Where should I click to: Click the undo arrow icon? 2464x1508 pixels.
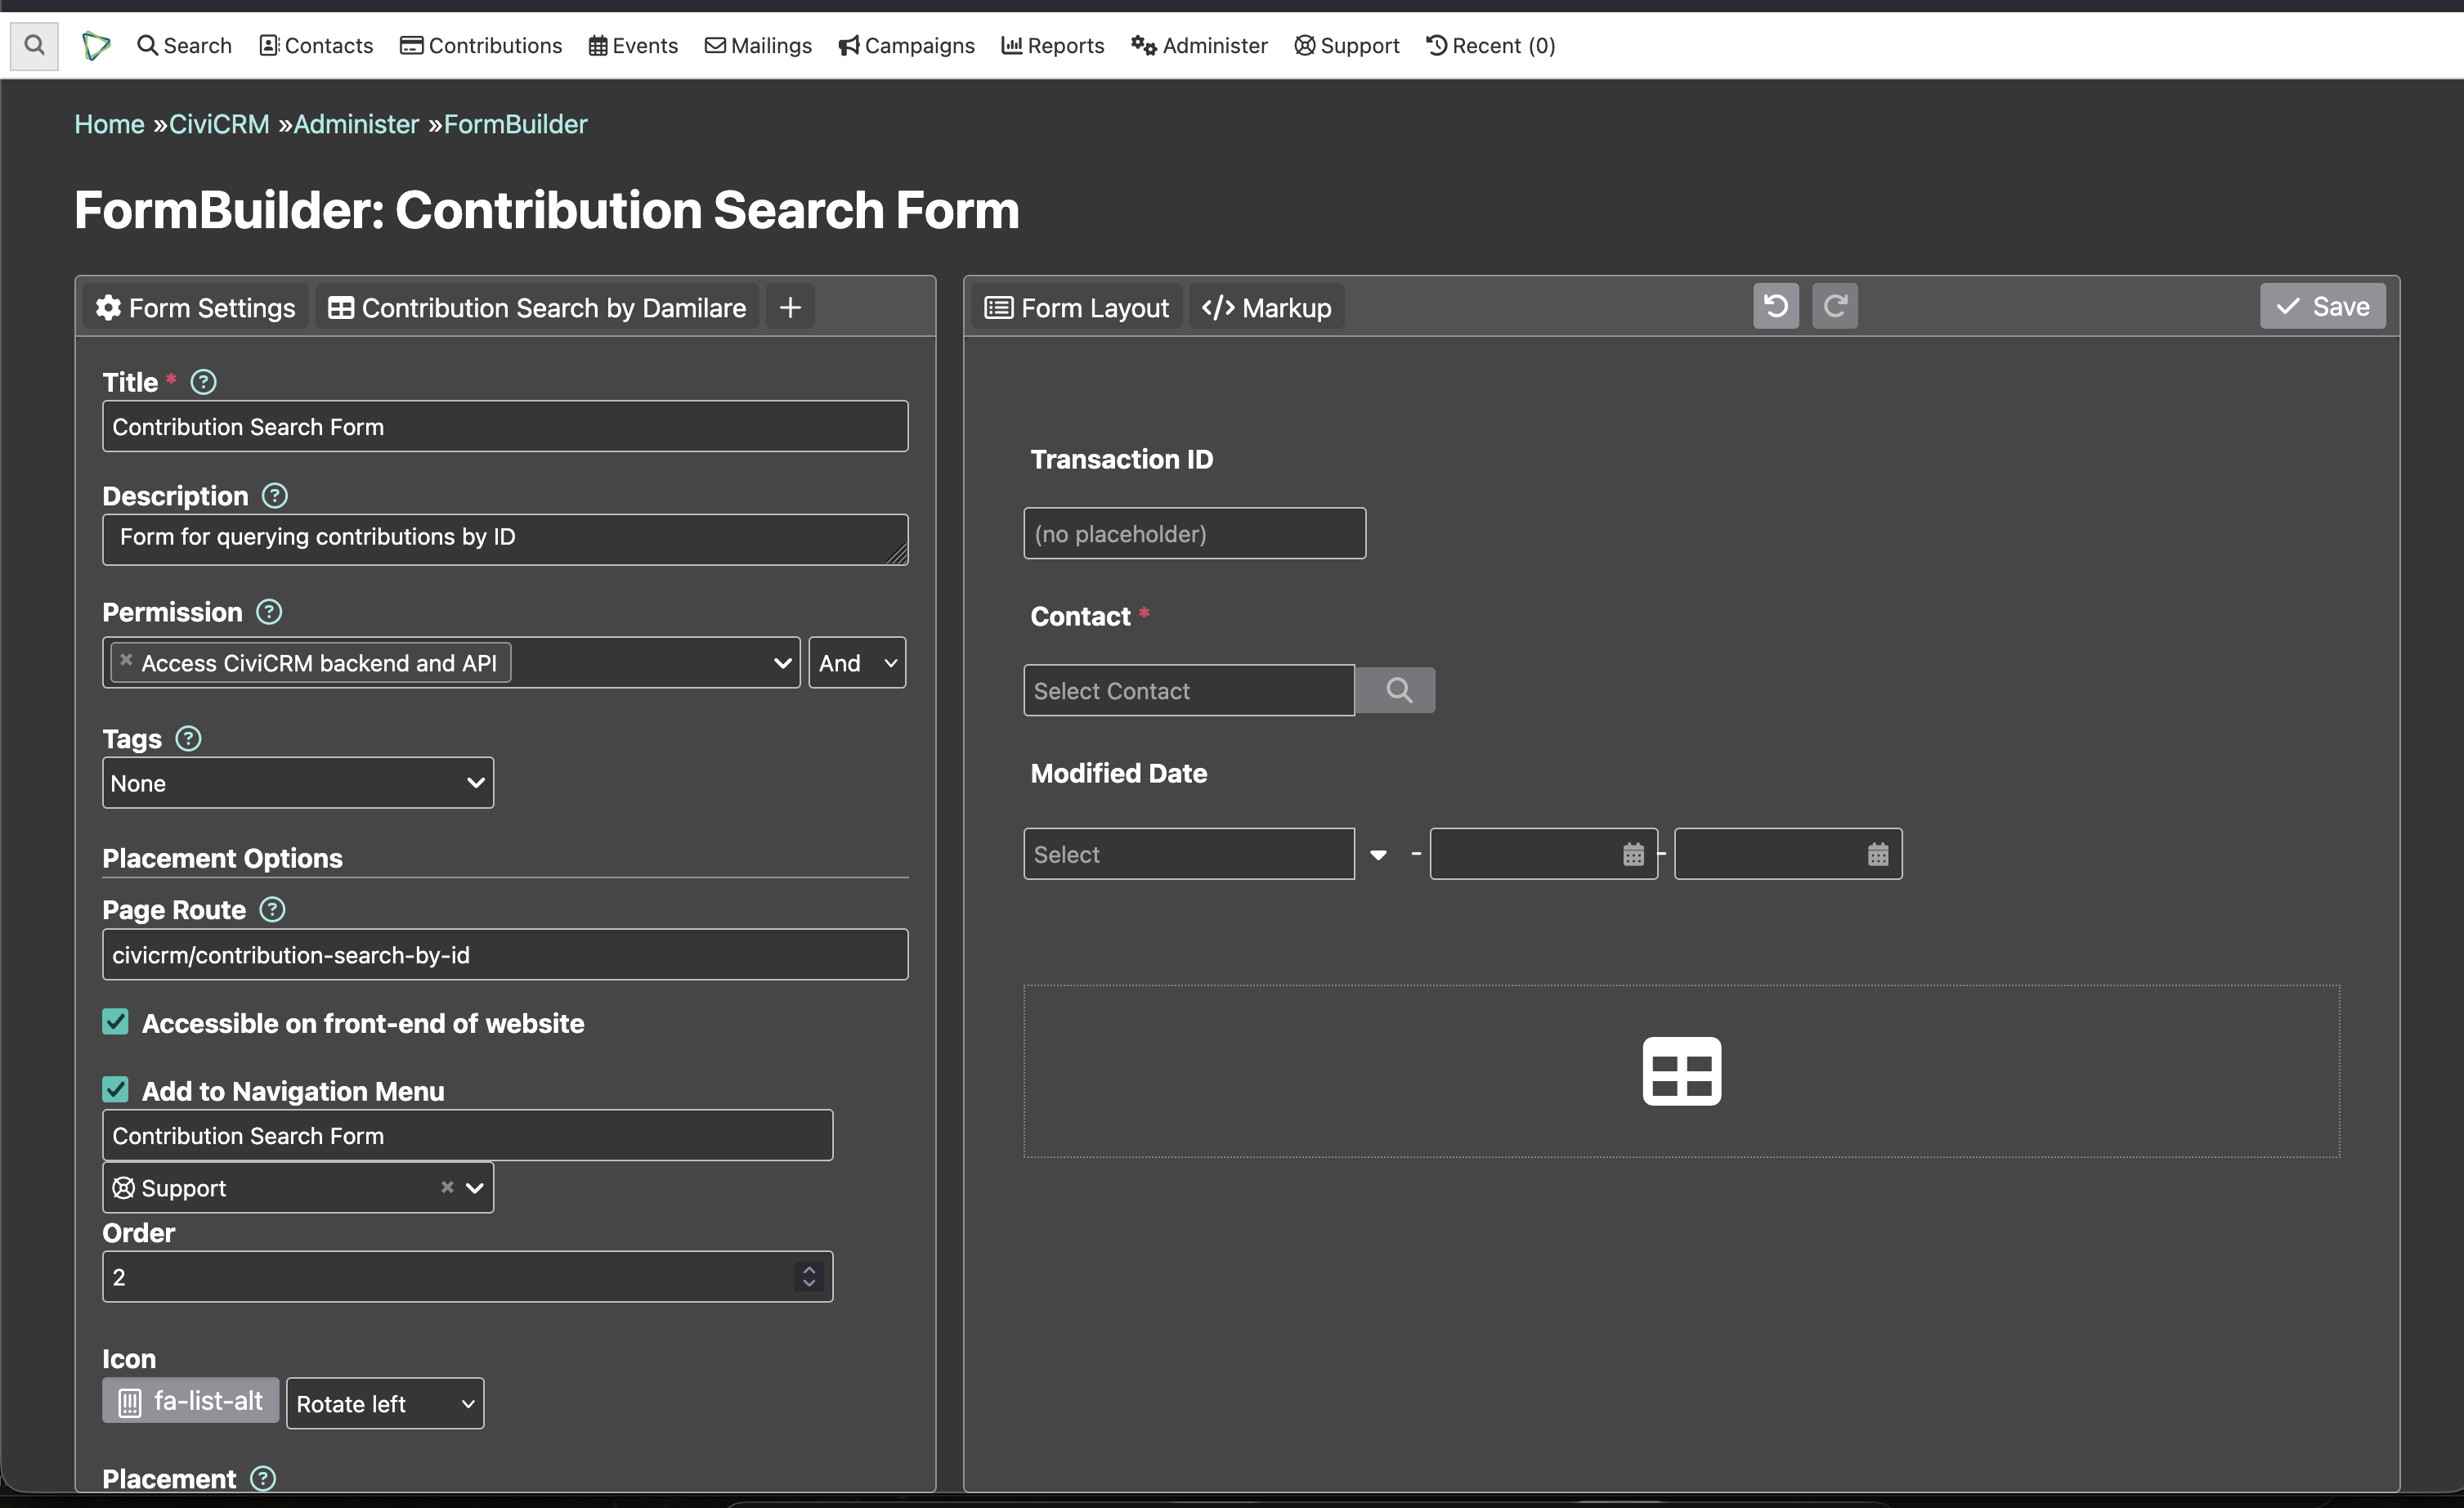coord(1775,306)
